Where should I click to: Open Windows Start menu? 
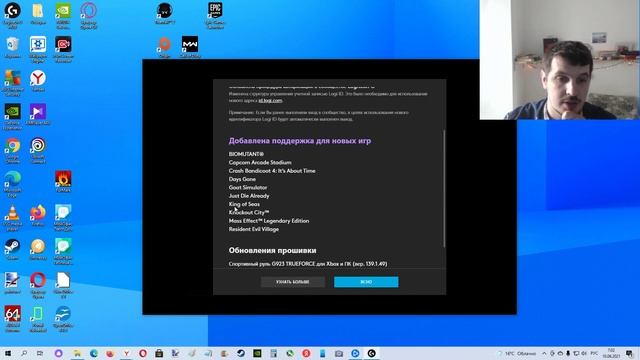click(7, 353)
